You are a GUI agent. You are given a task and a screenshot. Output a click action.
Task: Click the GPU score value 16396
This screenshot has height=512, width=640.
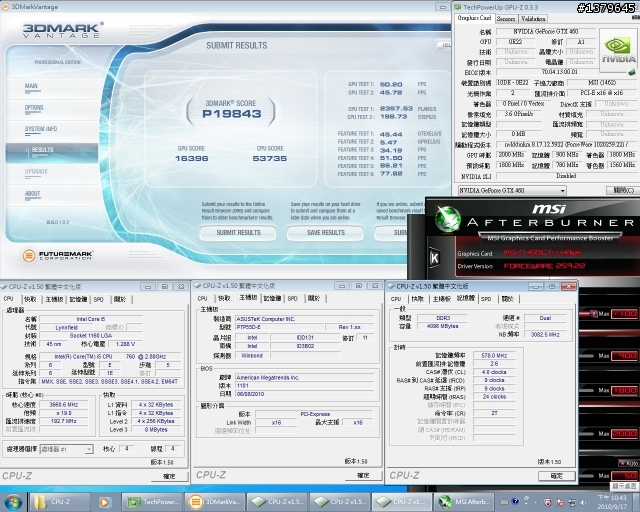(x=191, y=158)
